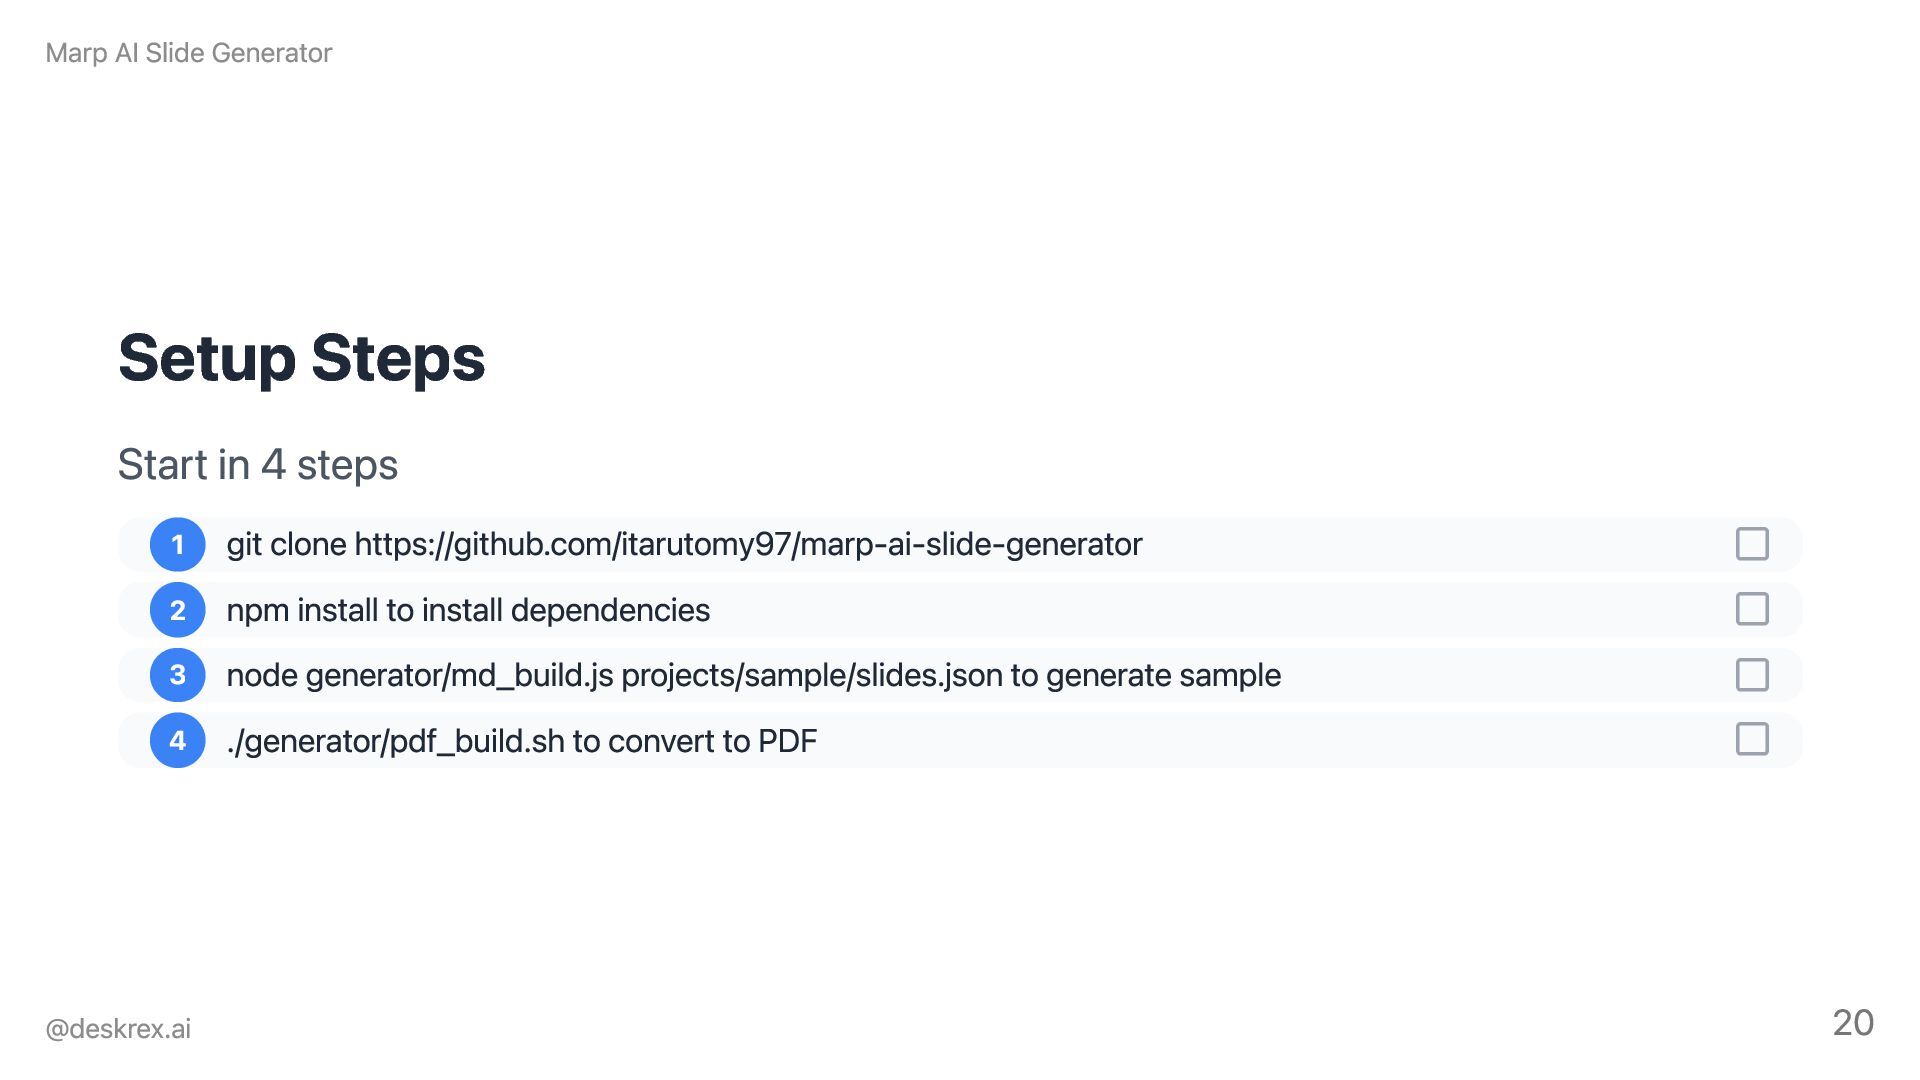Check off the PDF conversion step
This screenshot has width=1920, height=1080.
tap(1752, 740)
